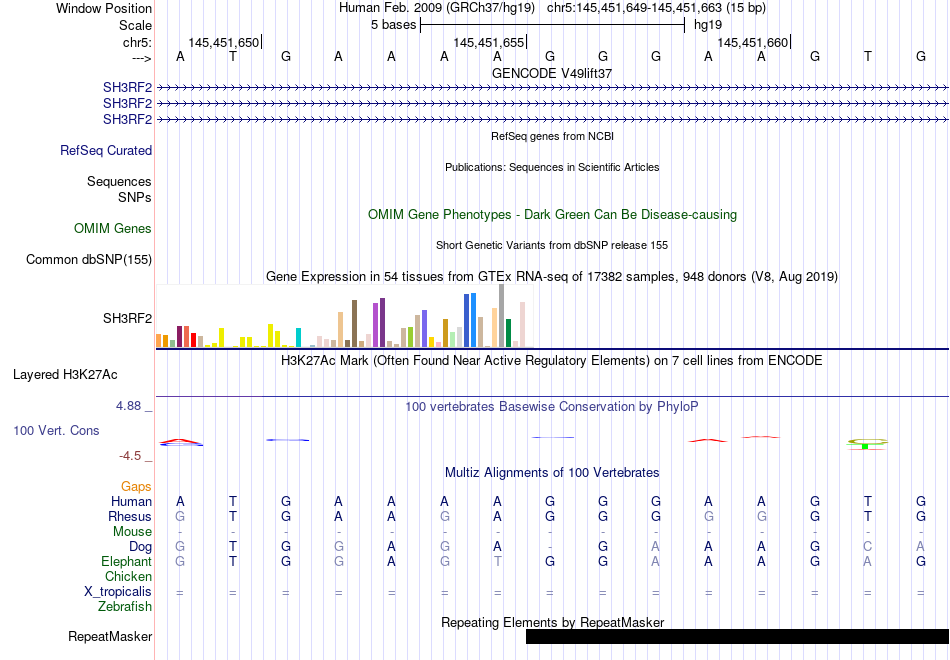Select the Mouse alignment row label

pos(132,532)
